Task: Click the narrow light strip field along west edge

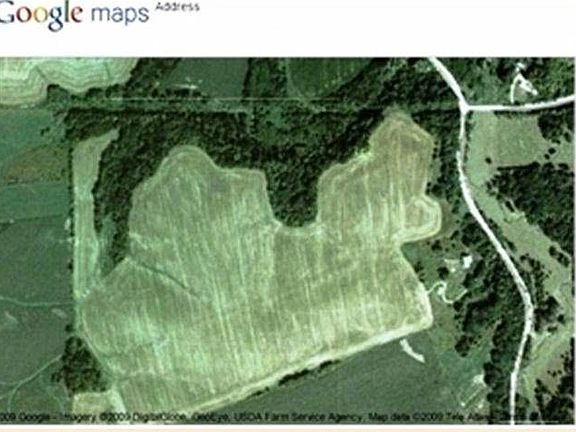Action: 85,220
